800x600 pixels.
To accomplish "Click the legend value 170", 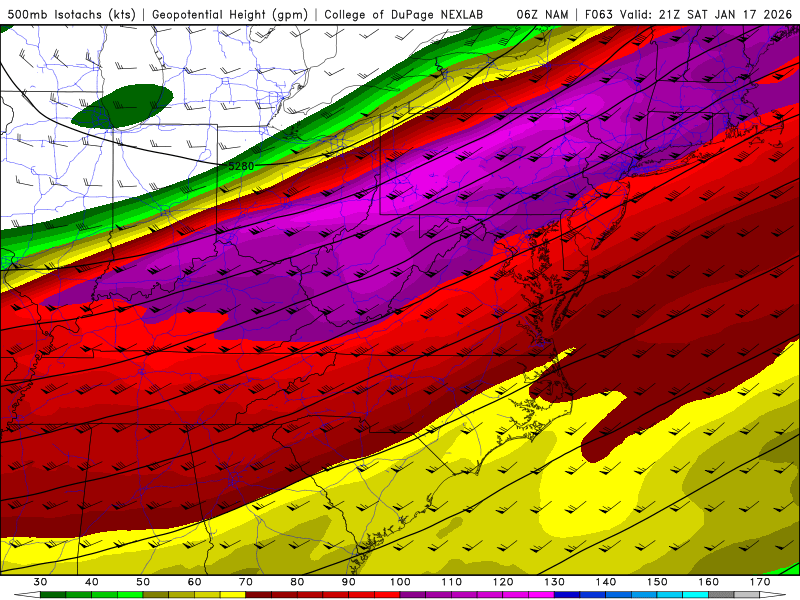I will (760, 582).
